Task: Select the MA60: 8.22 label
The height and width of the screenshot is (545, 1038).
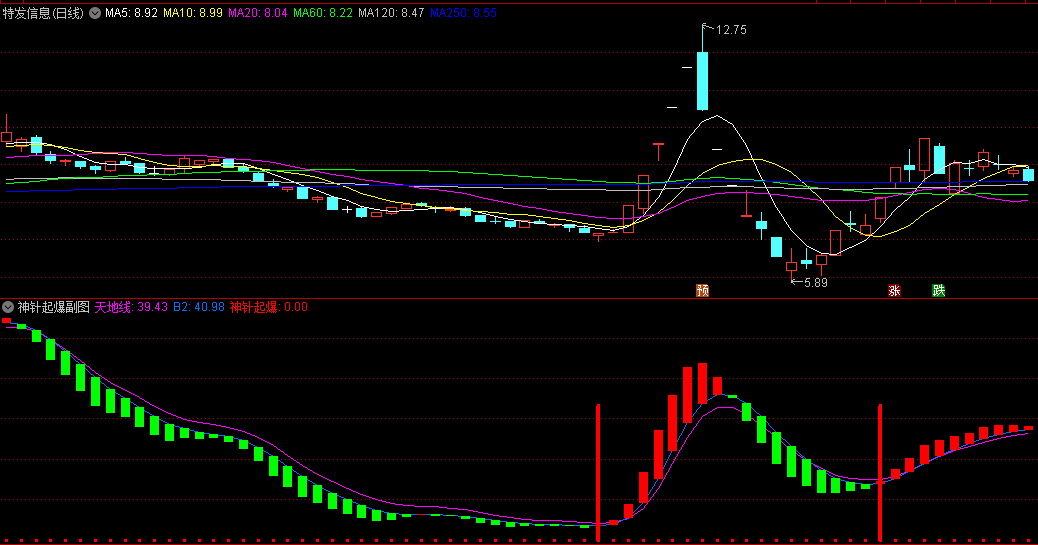Action: [322, 13]
